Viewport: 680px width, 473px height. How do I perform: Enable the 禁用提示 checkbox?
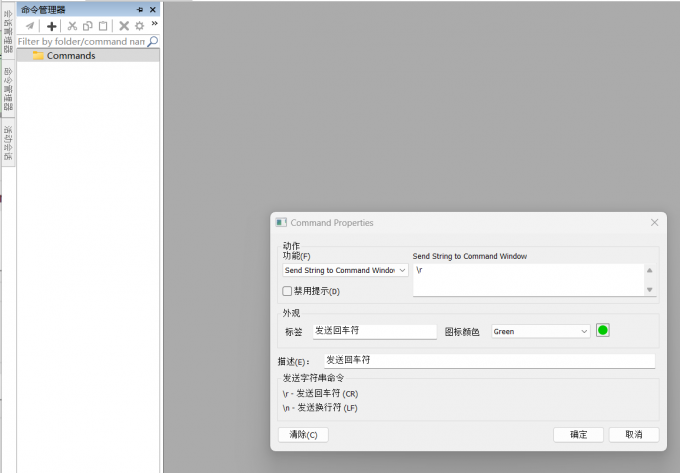tap(288, 291)
